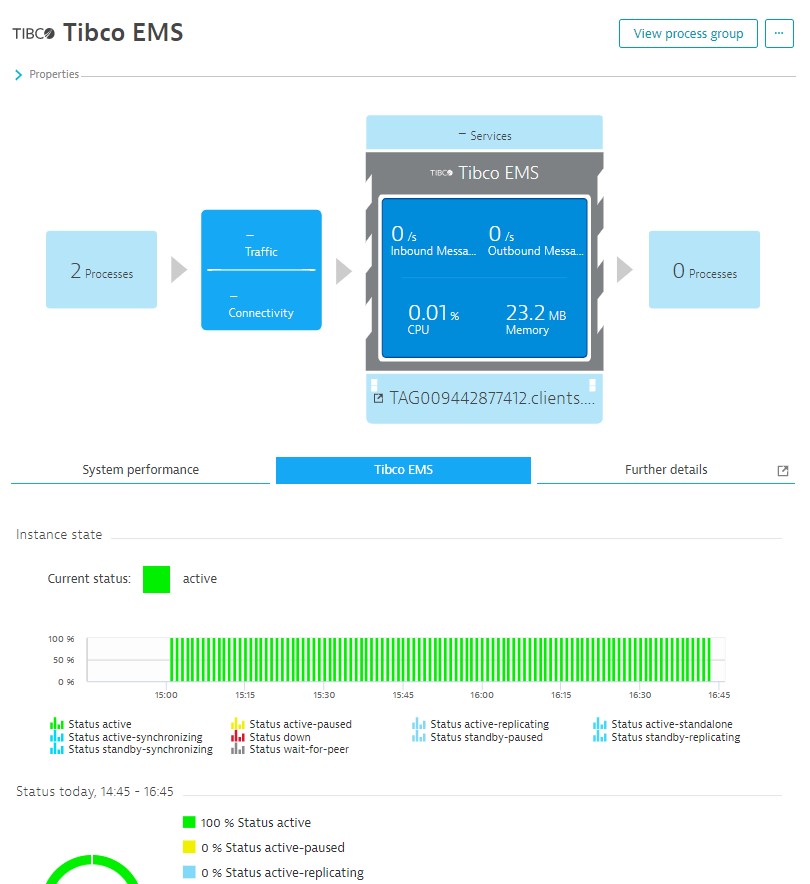Toggle Status active-replicating series in chart legend
The width and height of the screenshot is (810, 884).
[x=480, y=724]
